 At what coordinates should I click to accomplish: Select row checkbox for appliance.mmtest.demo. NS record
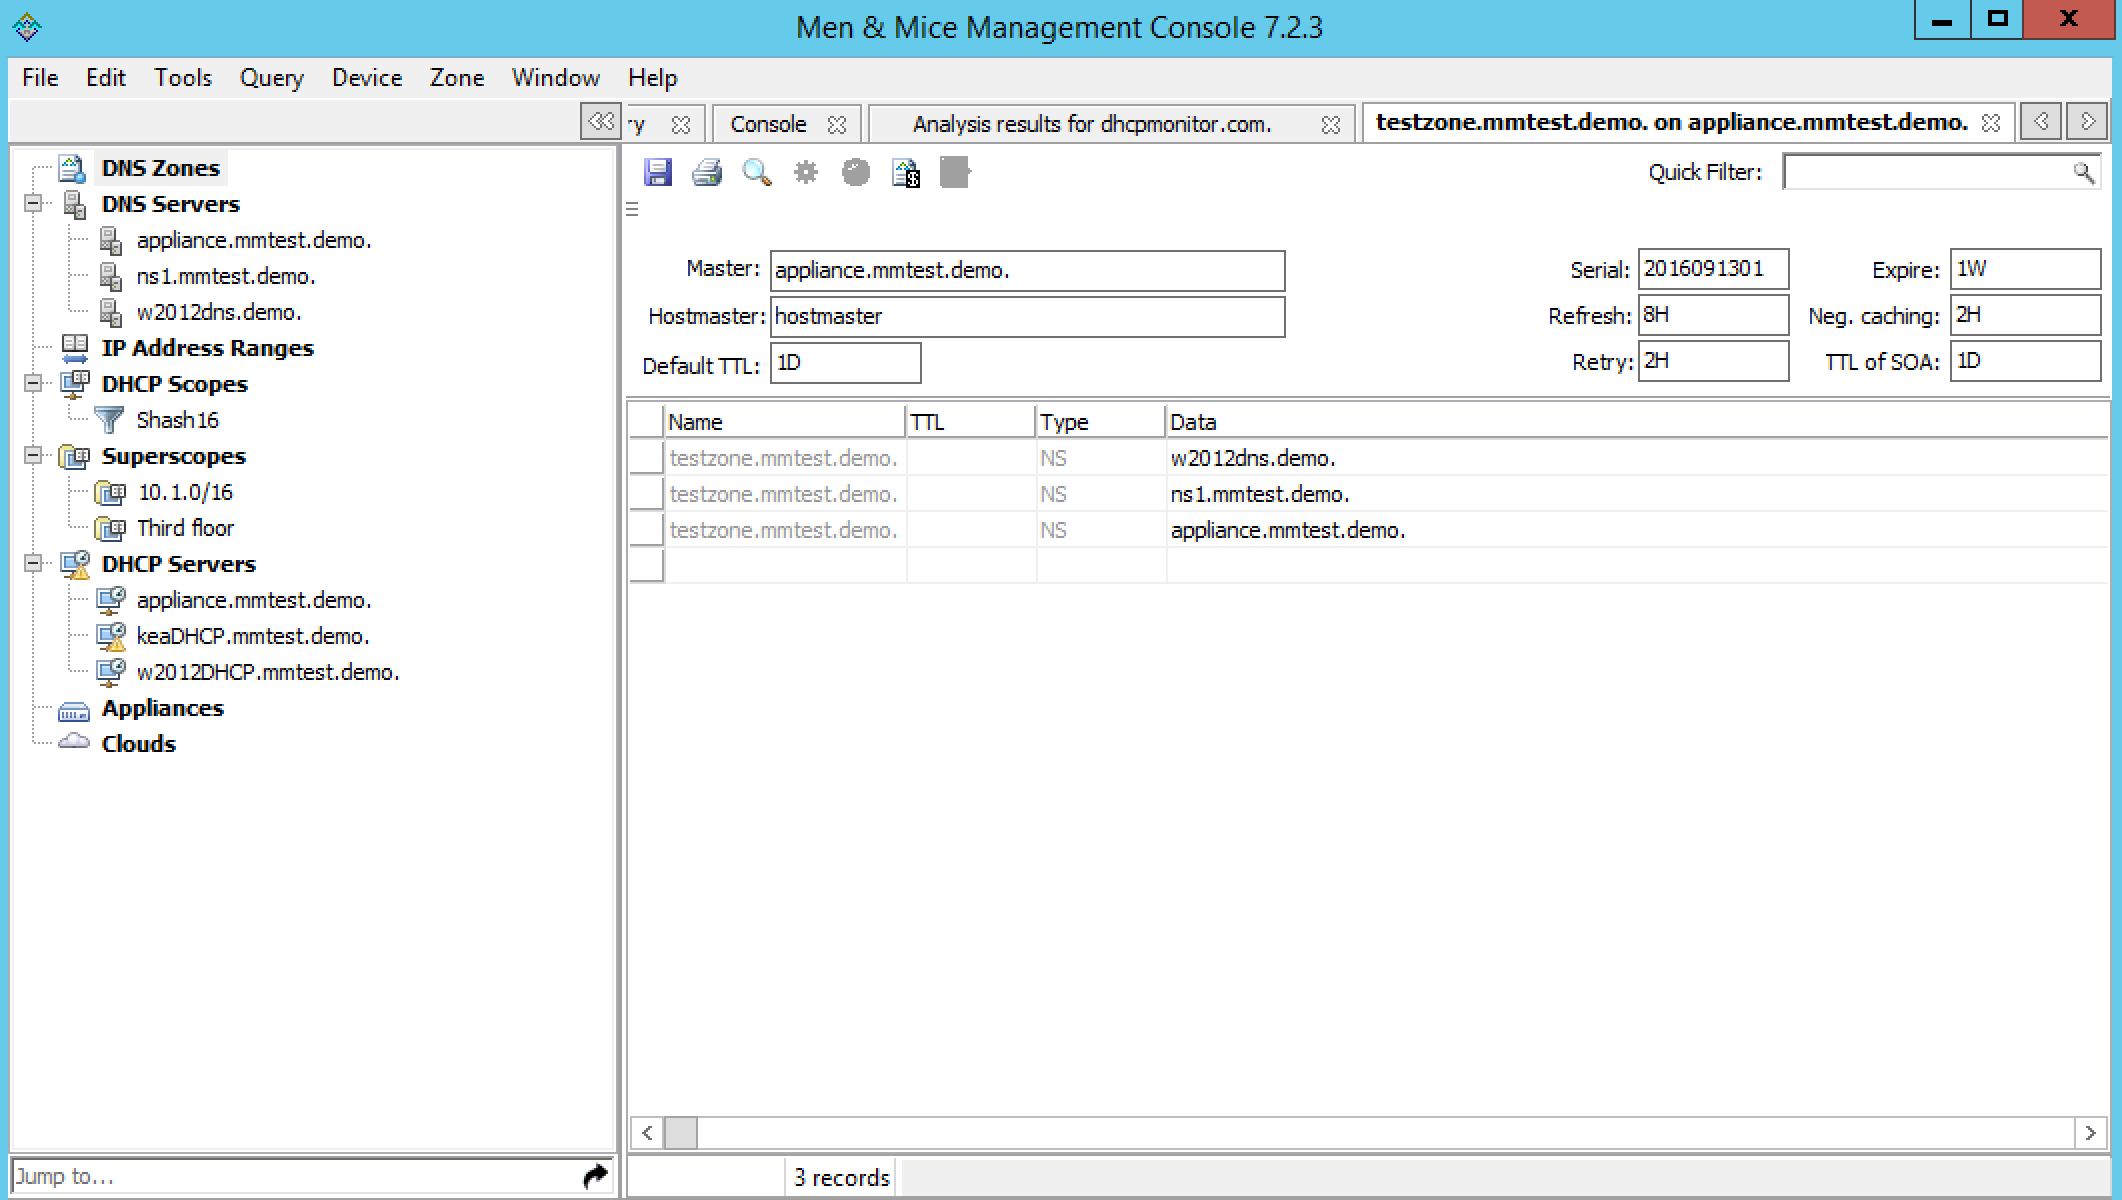[x=647, y=530]
